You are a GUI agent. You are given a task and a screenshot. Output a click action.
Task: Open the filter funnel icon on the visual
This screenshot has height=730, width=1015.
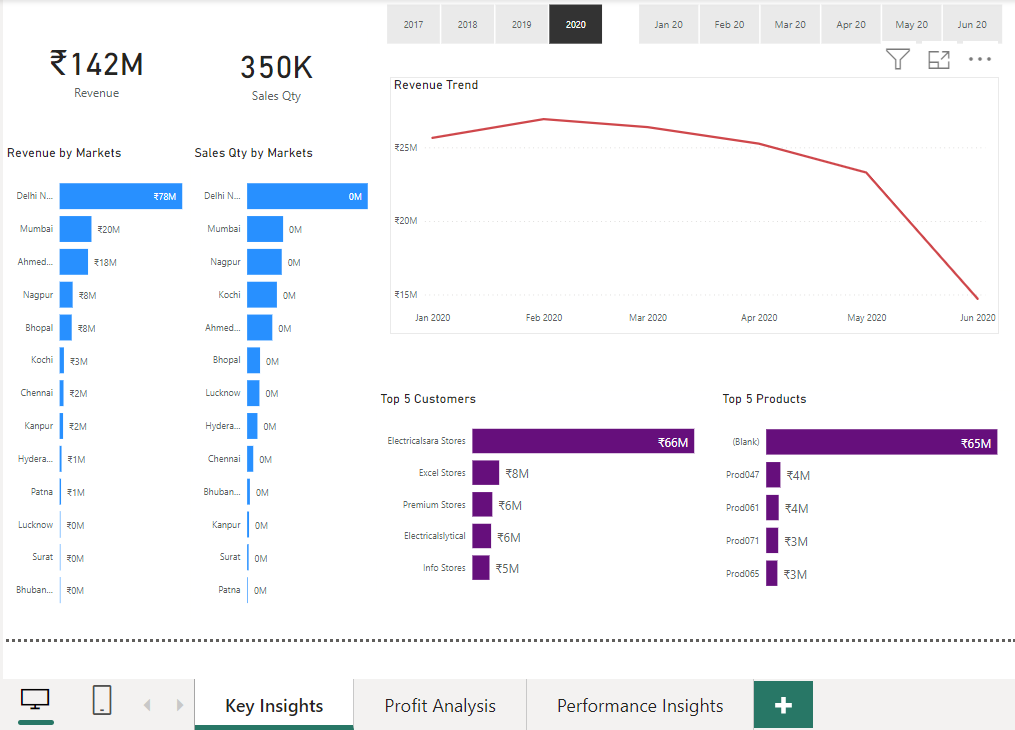(x=897, y=59)
